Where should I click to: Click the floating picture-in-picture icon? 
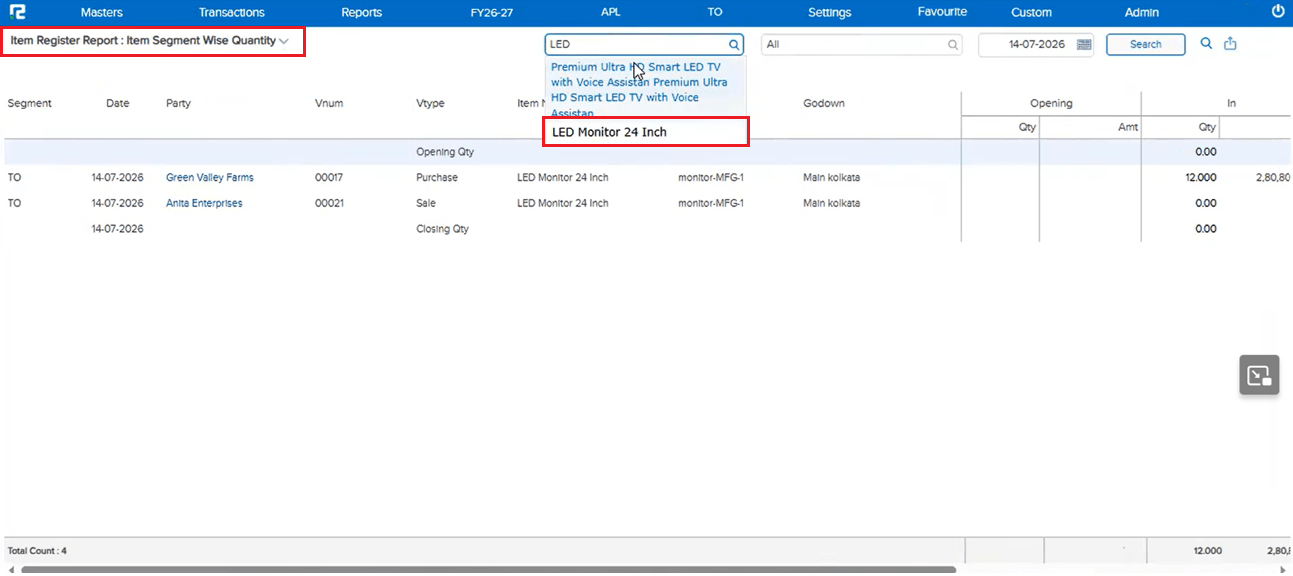(1259, 375)
